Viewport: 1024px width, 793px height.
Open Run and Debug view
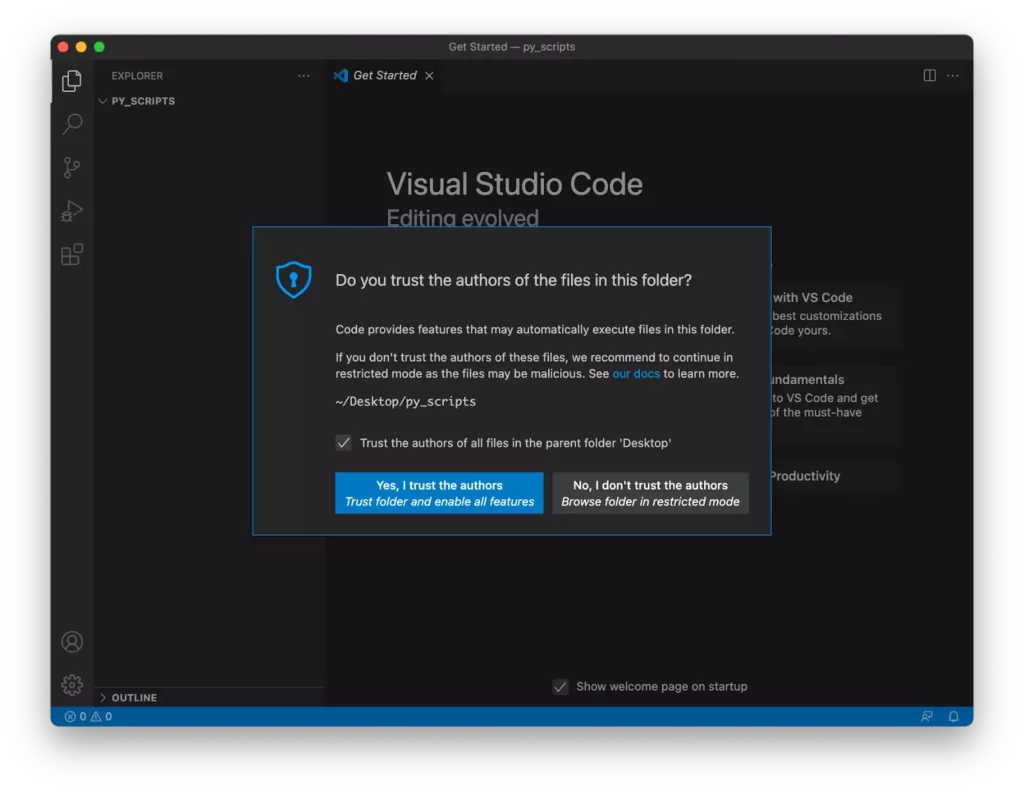click(x=72, y=211)
